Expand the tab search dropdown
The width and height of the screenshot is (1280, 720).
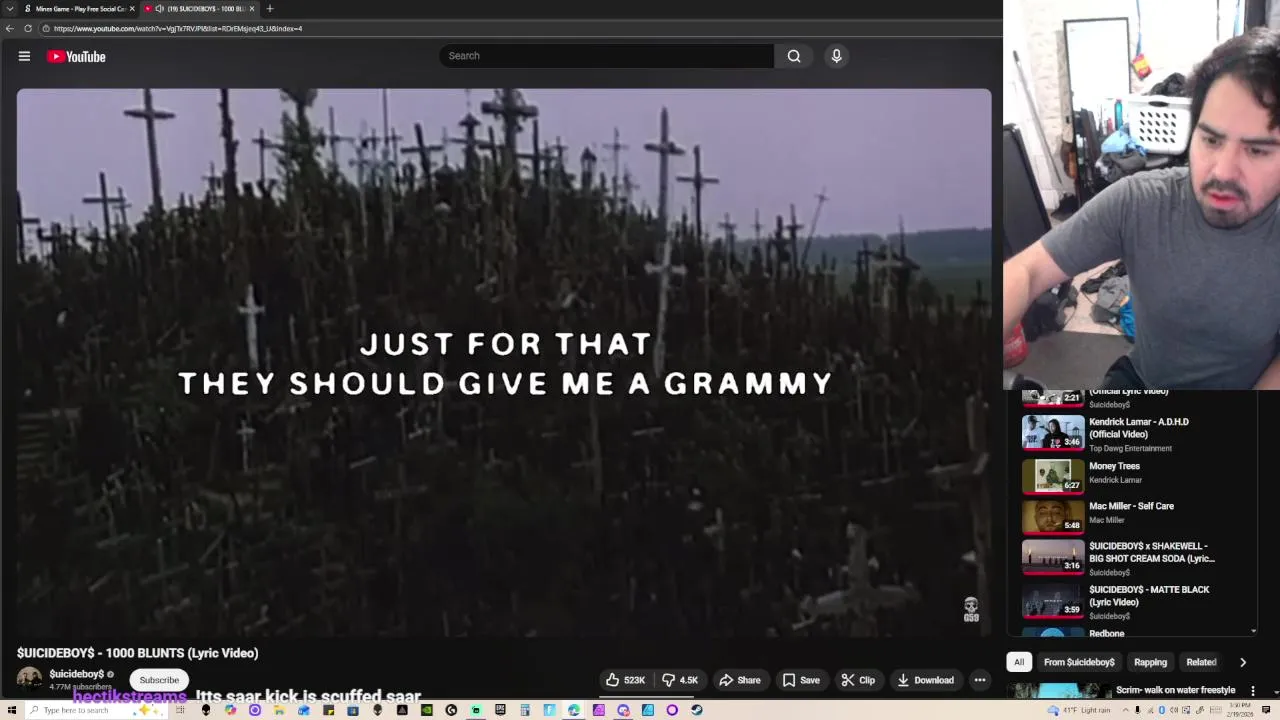coord(9,9)
